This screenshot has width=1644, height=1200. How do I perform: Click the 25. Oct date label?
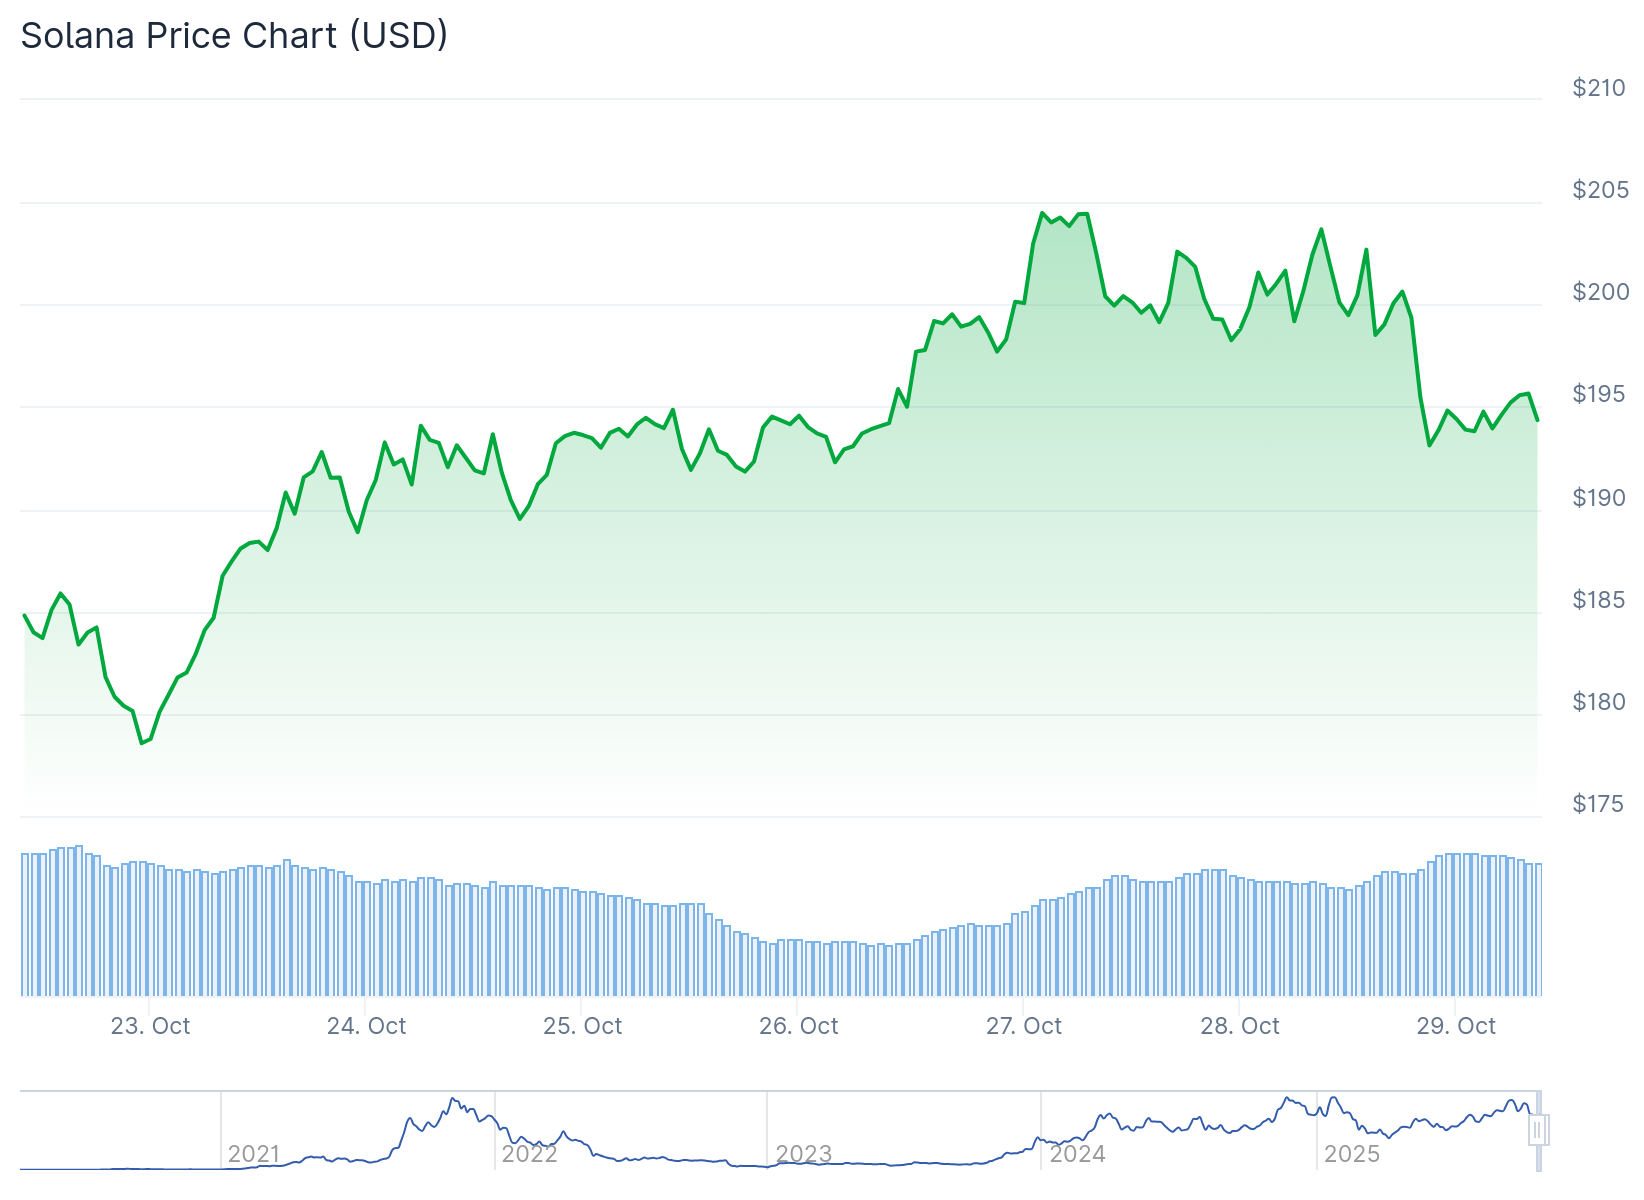582,1026
